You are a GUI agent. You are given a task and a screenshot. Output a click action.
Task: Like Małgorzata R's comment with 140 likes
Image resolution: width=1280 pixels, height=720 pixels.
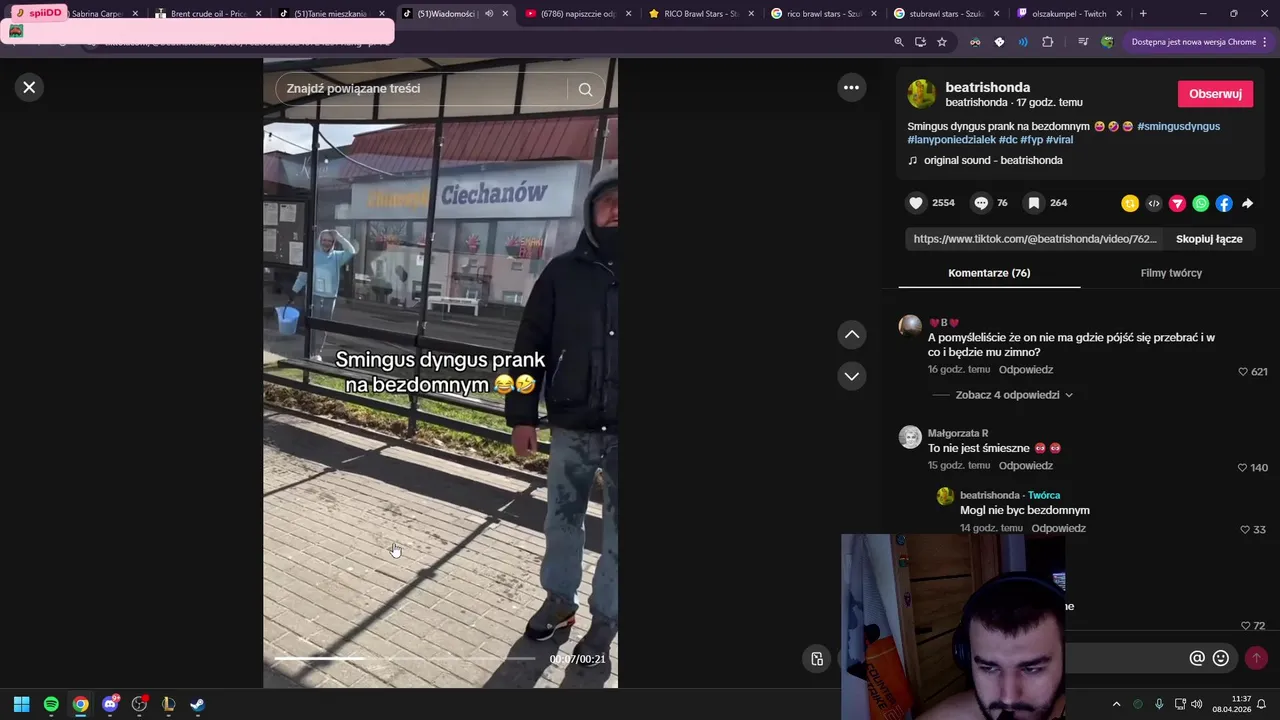(1243, 468)
